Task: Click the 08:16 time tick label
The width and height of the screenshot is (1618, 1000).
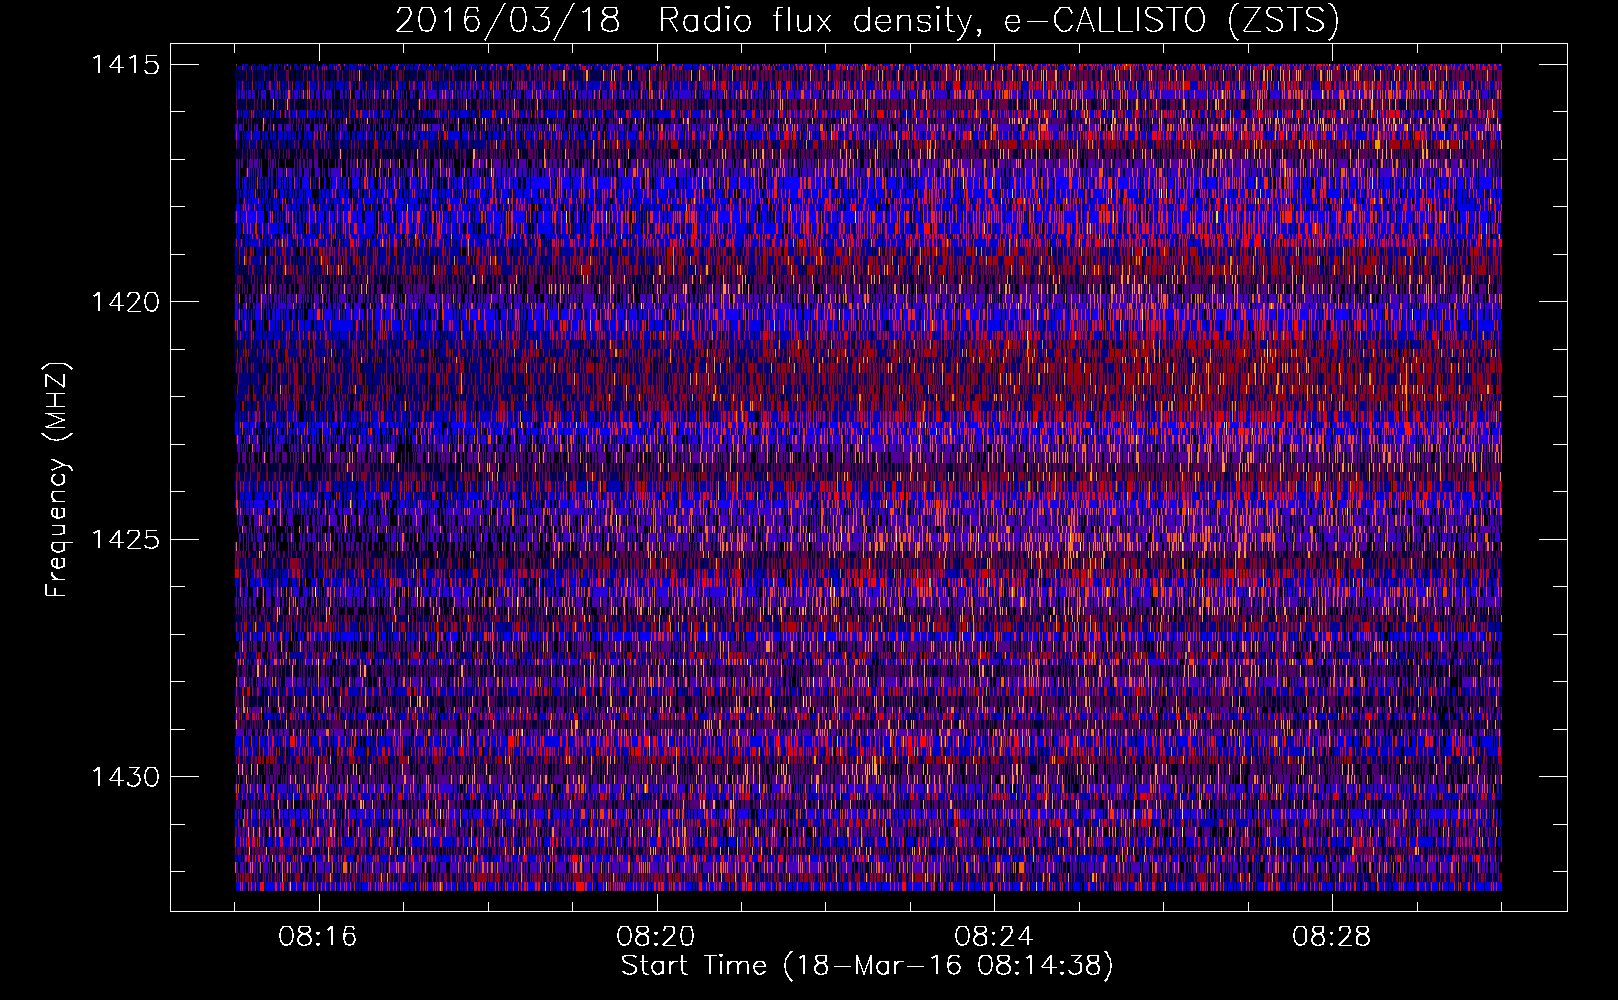Action: [318, 937]
